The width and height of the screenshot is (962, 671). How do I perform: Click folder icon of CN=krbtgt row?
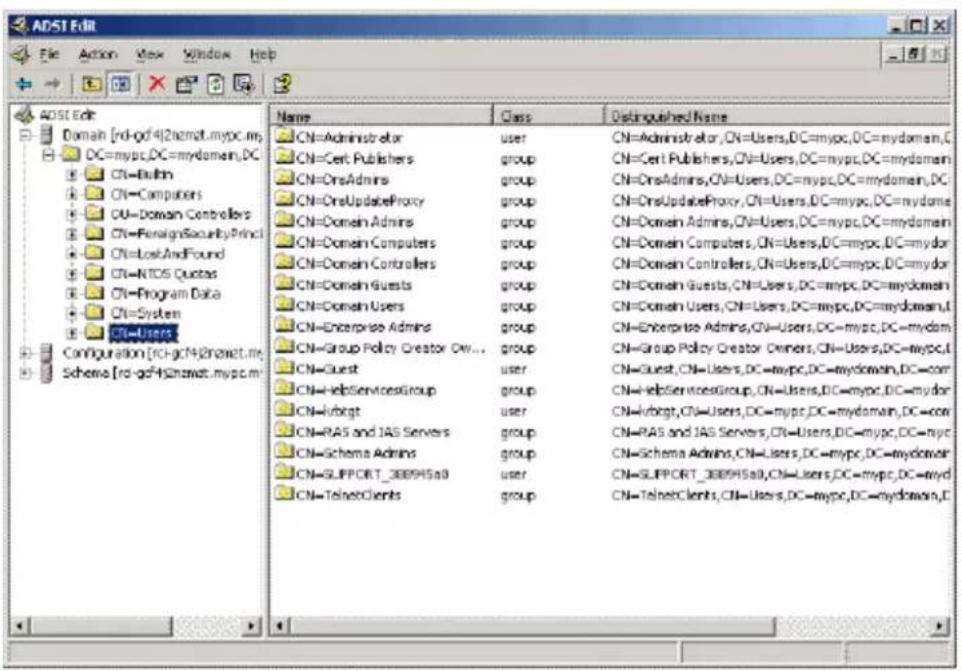[284, 410]
